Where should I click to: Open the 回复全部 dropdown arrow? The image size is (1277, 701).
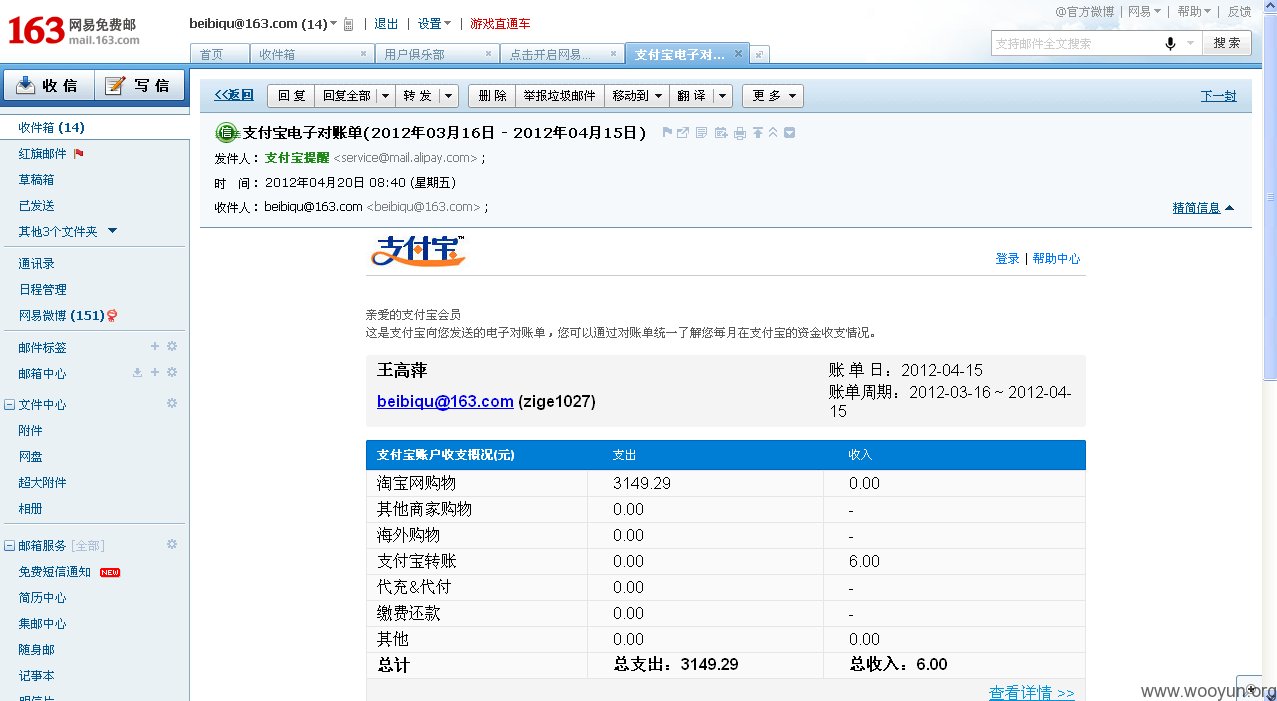point(386,96)
